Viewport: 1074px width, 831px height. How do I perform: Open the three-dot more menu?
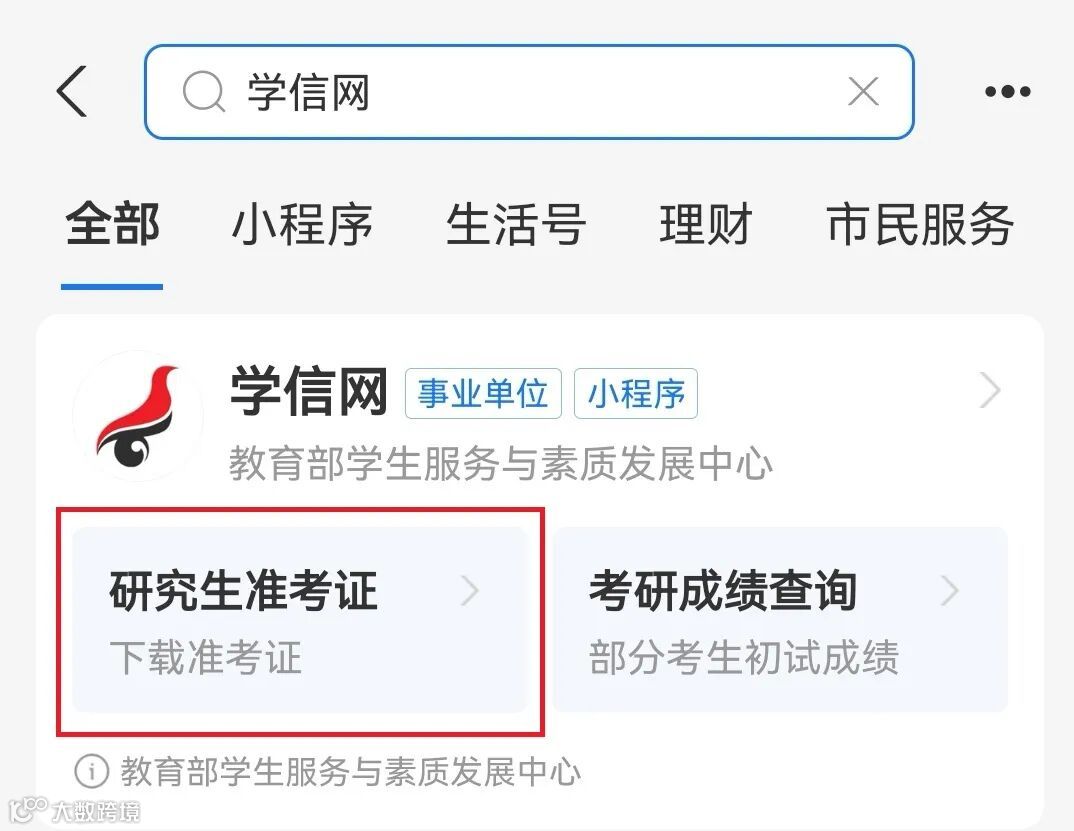click(1008, 91)
